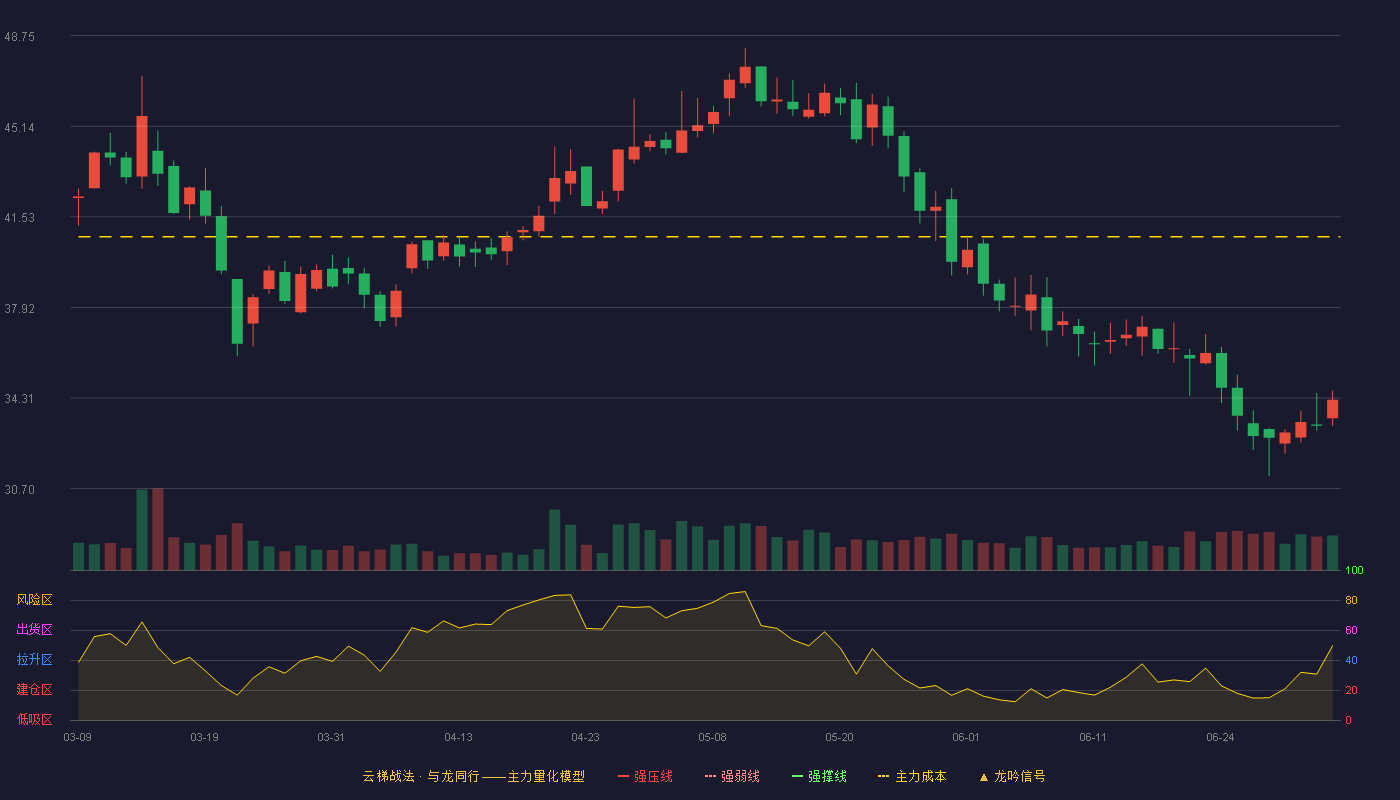
Task: Toggle the 强撑线 legend entry
Action: pyautogui.click(x=819, y=776)
